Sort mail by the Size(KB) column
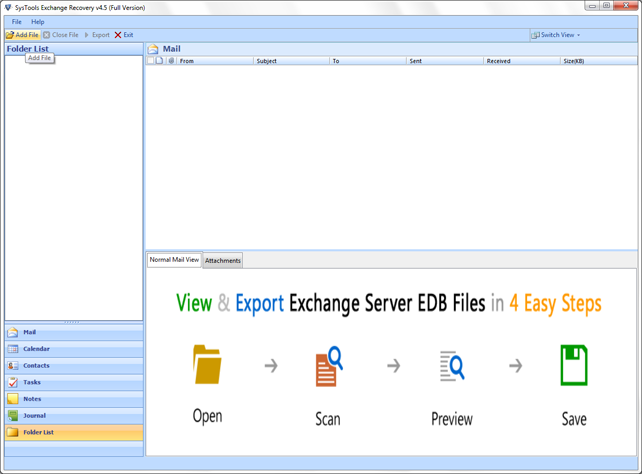This screenshot has width=642, height=474. (598, 61)
